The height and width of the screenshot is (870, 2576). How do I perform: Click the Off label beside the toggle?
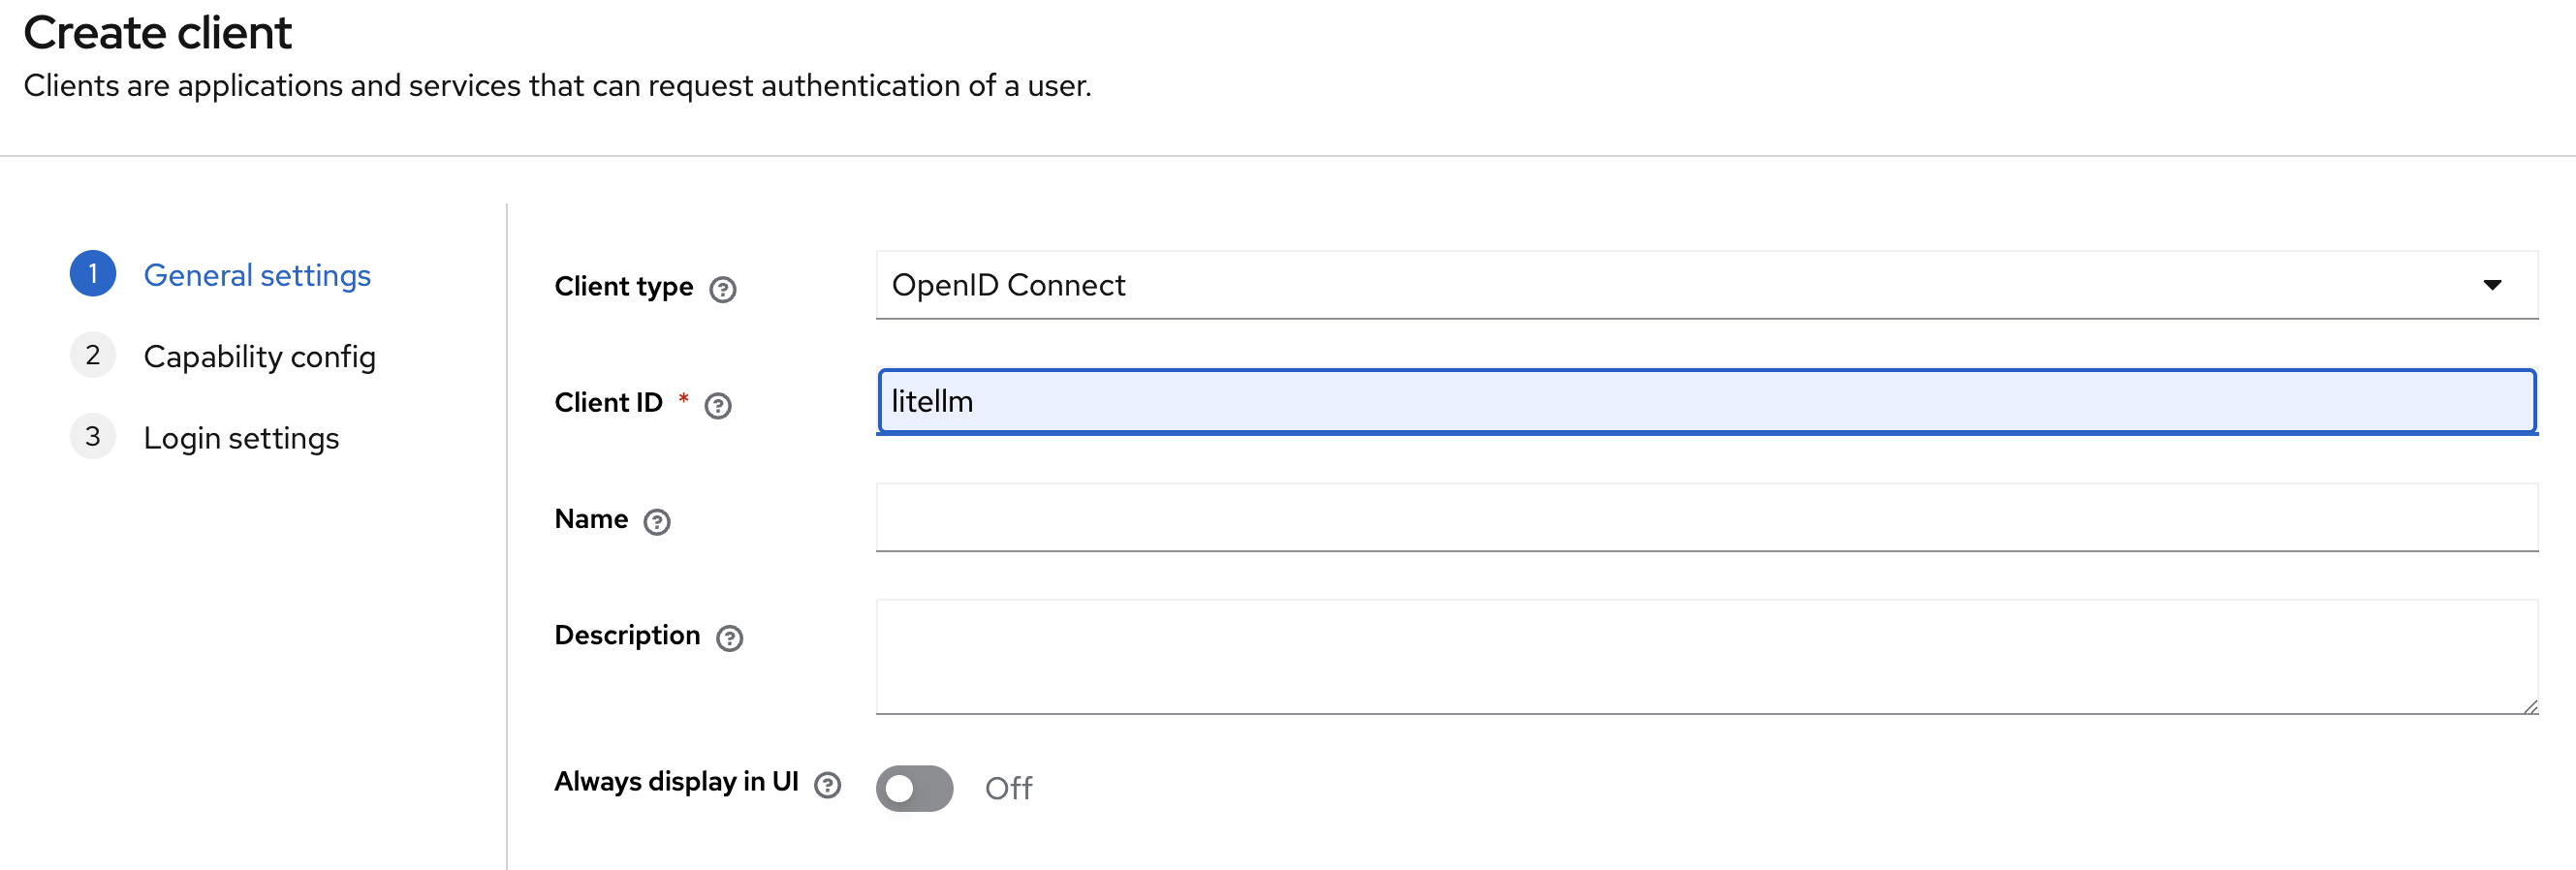(1008, 788)
